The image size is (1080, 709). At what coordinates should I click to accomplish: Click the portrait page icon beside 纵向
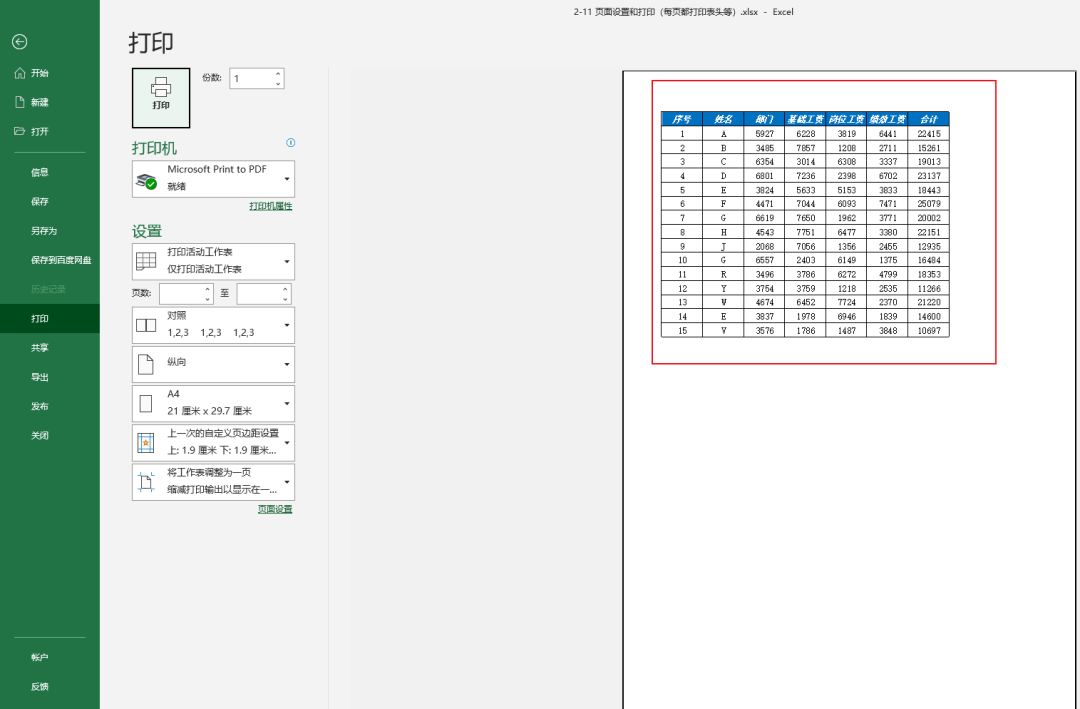pos(146,364)
